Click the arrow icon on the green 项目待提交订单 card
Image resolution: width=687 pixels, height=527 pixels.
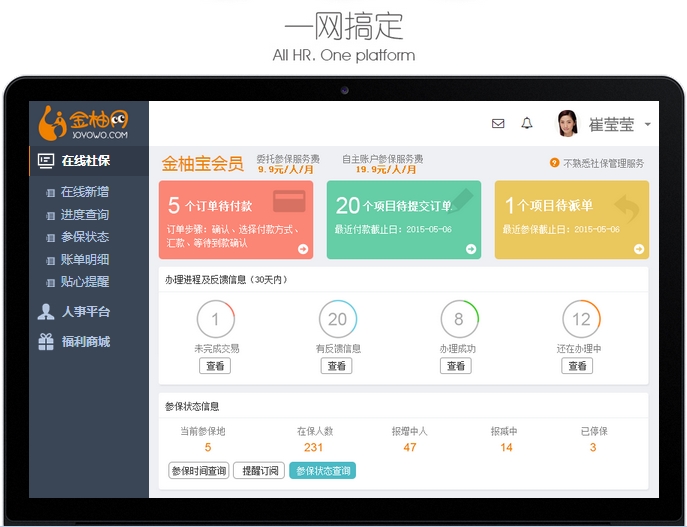(x=471, y=249)
